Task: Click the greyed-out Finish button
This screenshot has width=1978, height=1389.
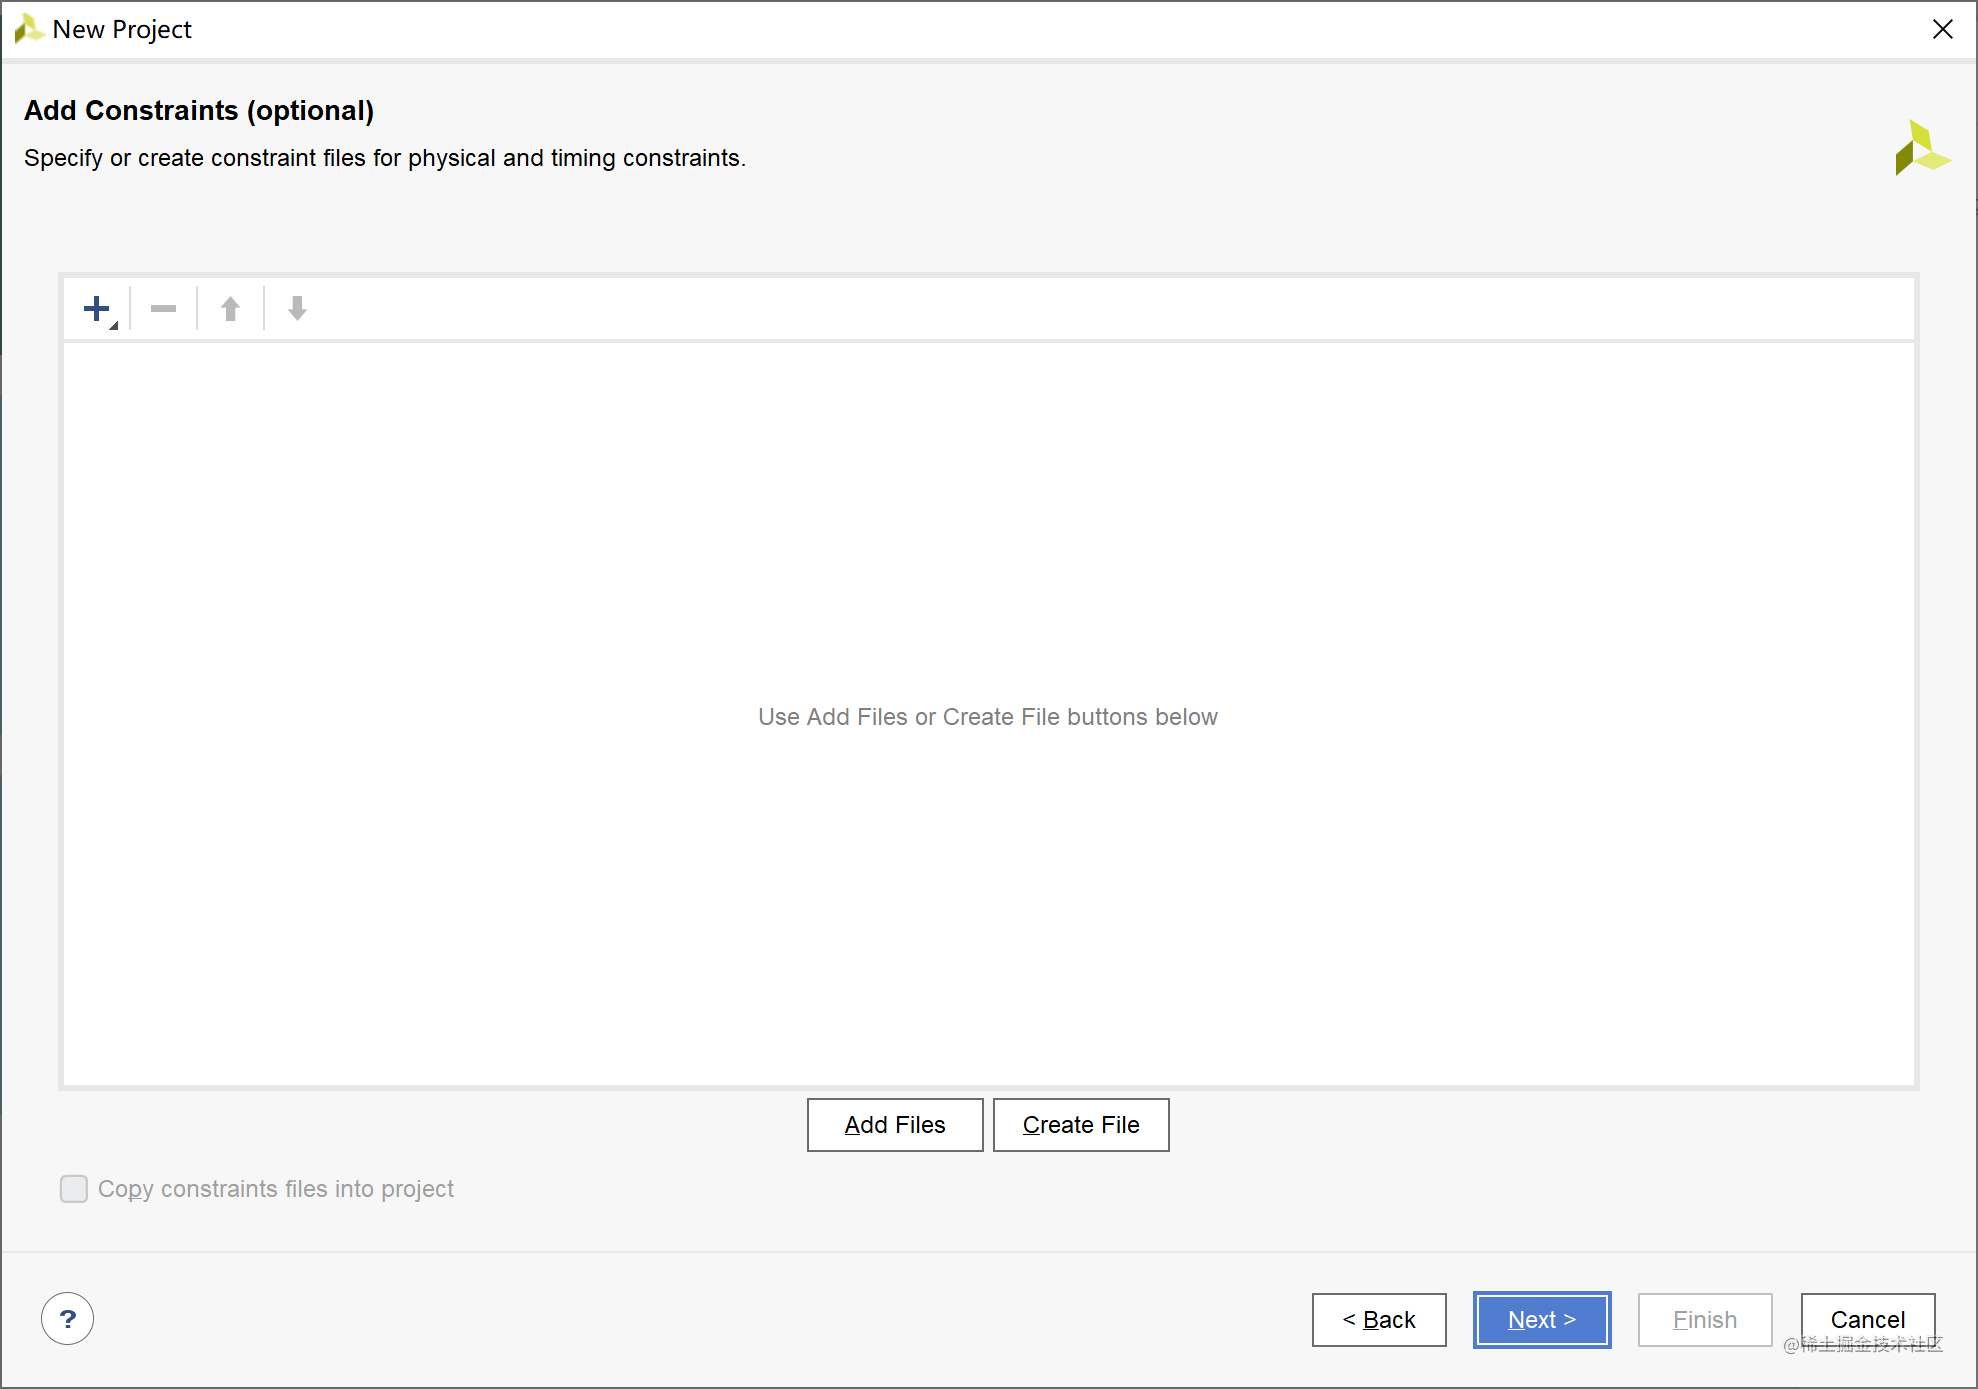Action: [x=1704, y=1320]
